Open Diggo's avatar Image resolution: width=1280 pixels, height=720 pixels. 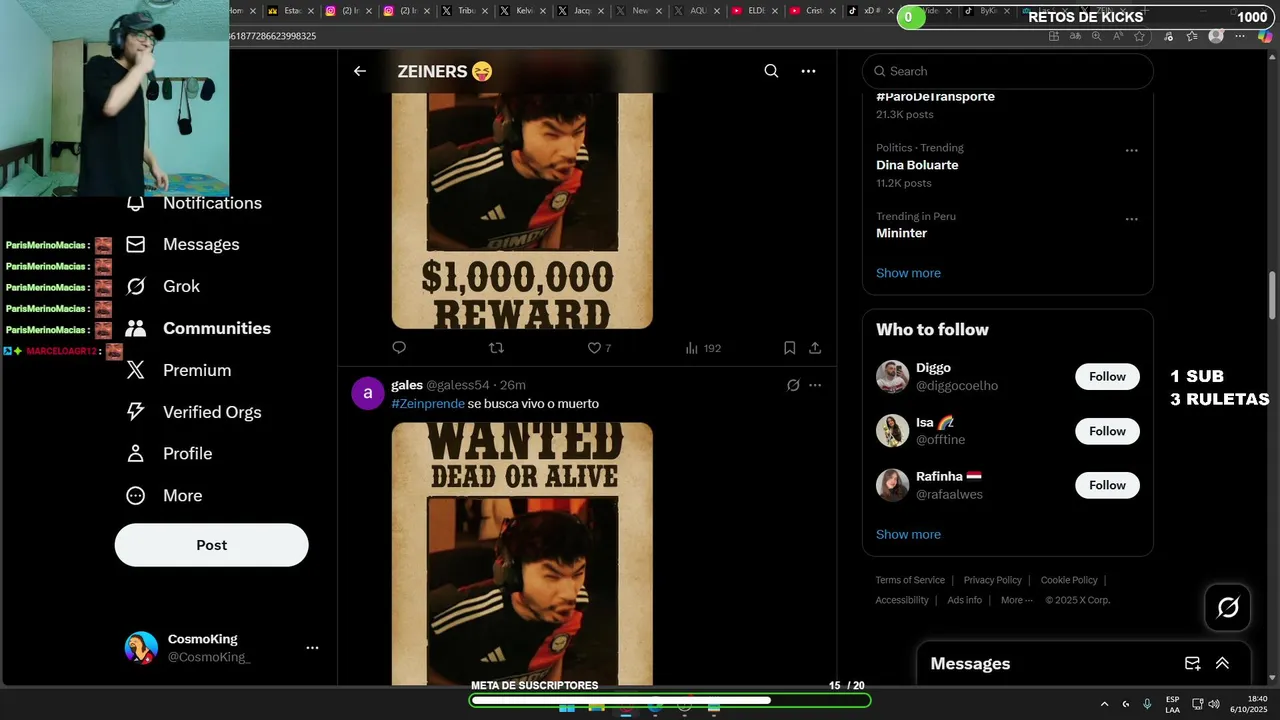[892, 377]
